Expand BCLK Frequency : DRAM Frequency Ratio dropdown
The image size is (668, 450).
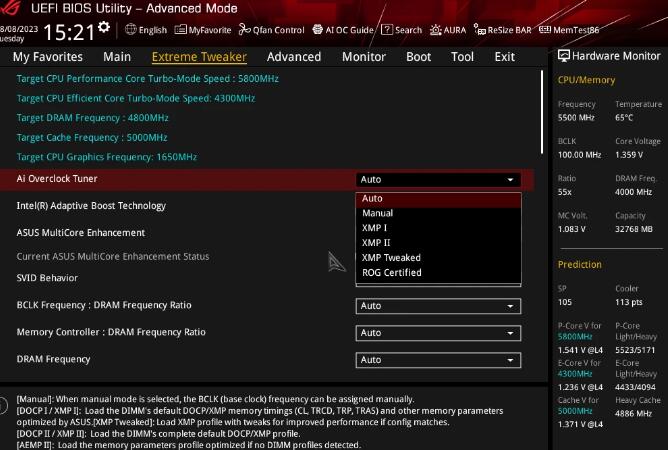[x=438, y=306]
